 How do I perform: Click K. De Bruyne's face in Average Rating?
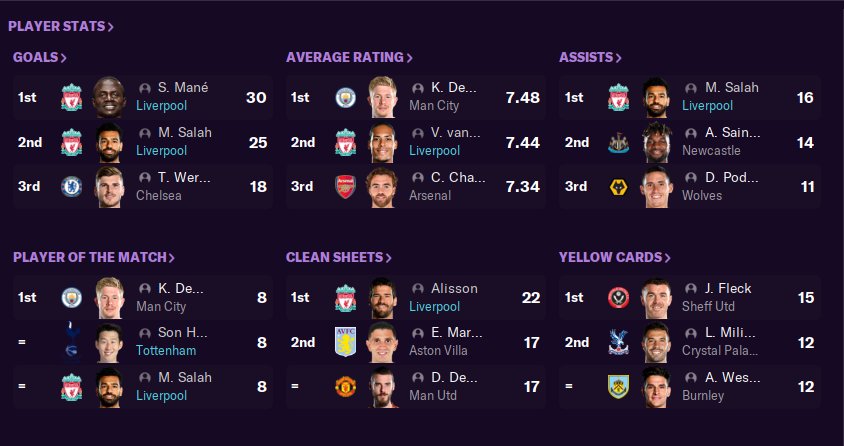pos(384,98)
